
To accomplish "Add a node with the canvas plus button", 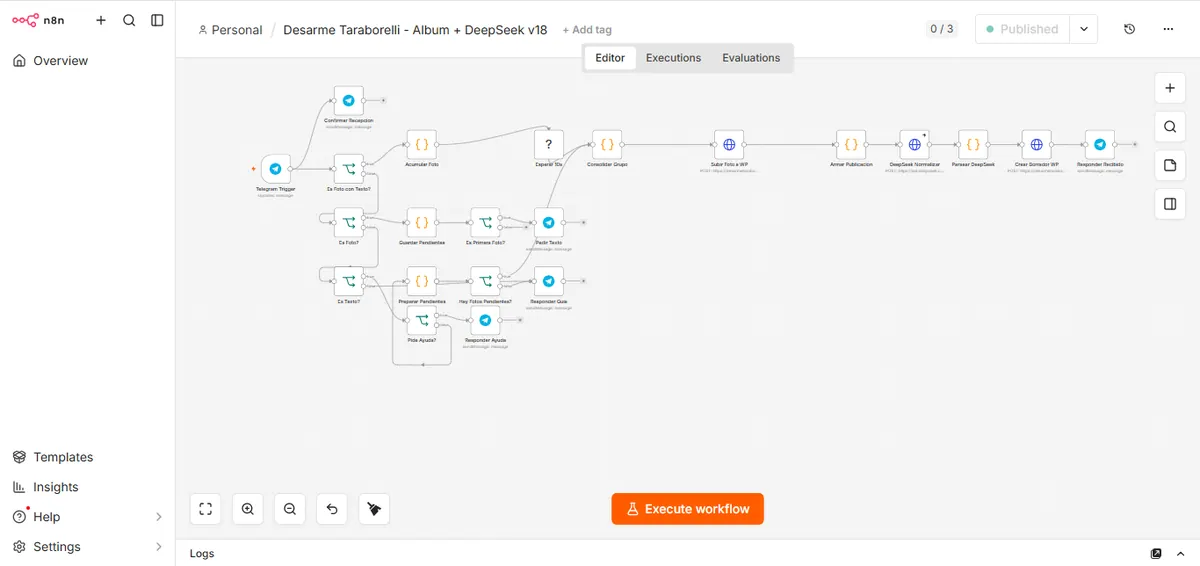I will click(1169, 88).
